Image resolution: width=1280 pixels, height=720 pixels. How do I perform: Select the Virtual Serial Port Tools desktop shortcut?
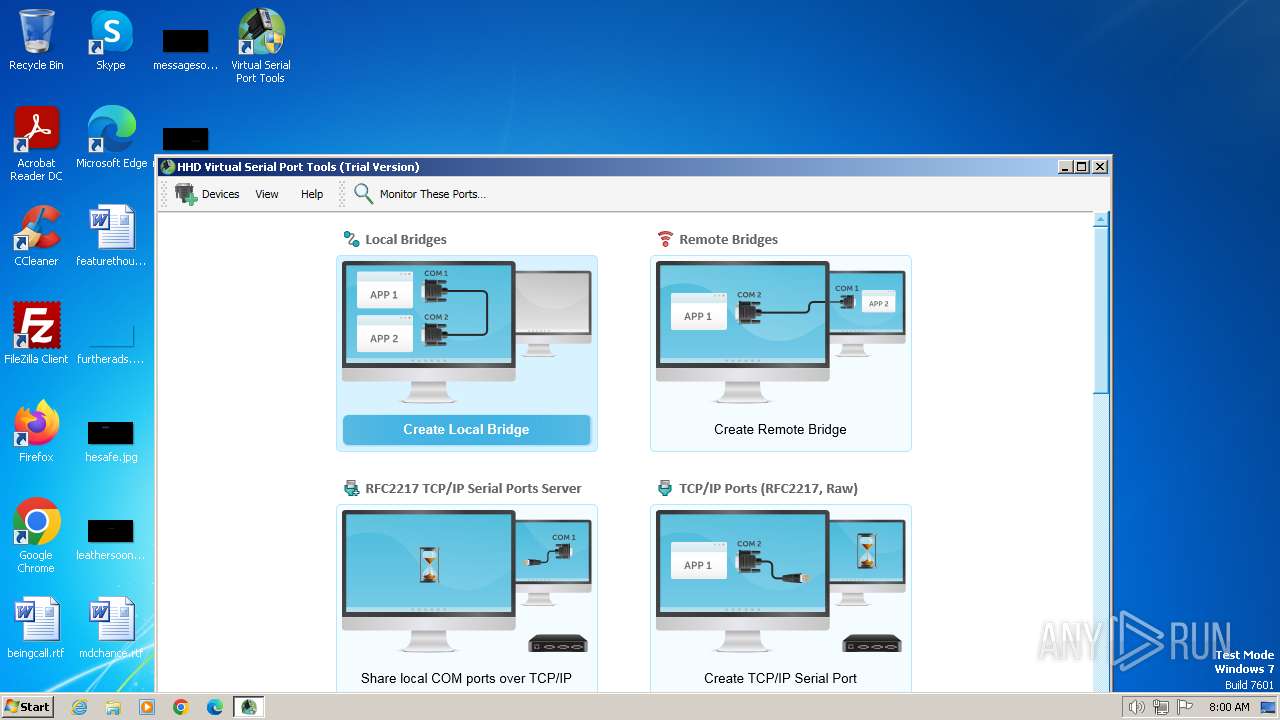pyautogui.click(x=260, y=46)
